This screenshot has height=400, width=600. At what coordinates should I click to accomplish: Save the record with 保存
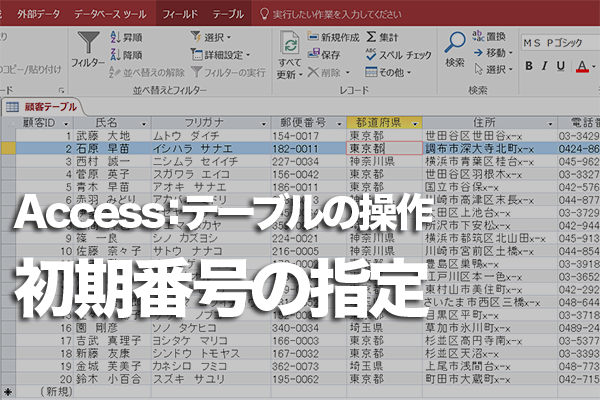coord(324,54)
